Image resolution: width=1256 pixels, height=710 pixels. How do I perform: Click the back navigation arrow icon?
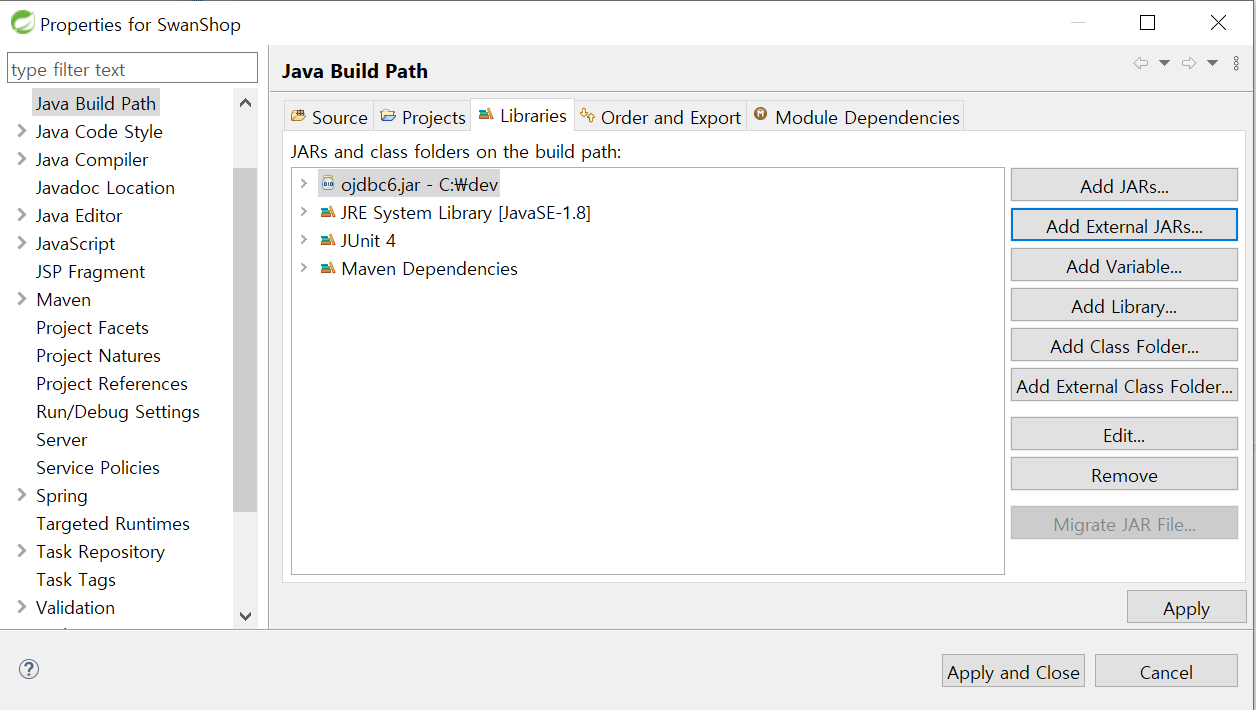[x=1141, y=63]
